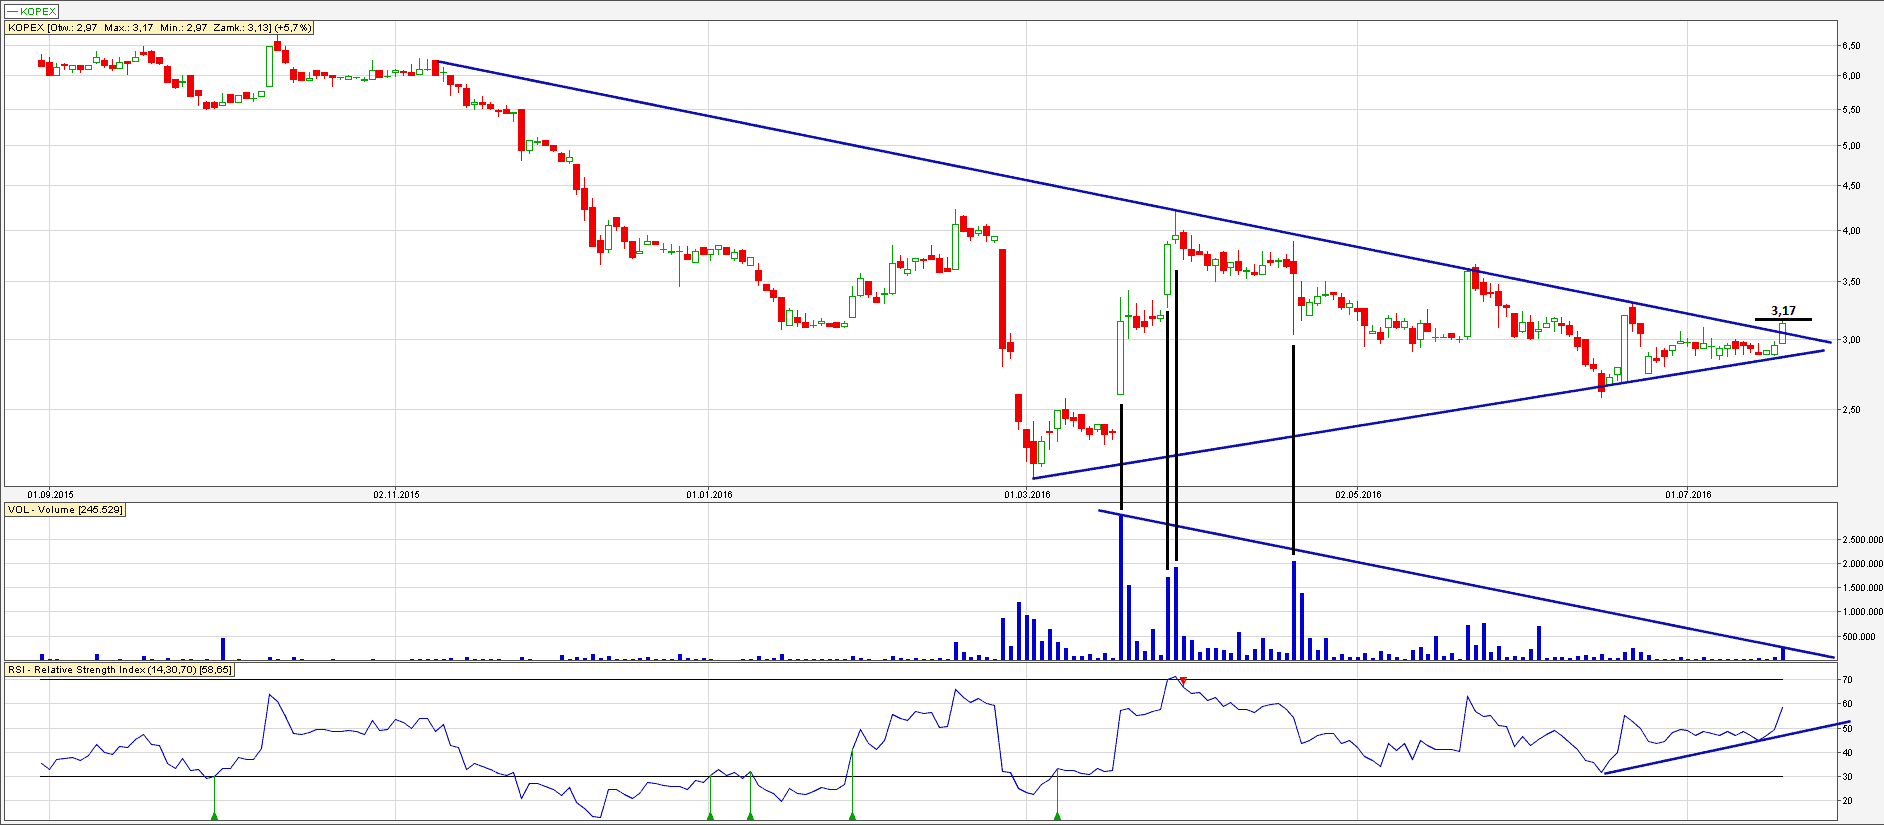Click the second green RSI arrow from left
The height and width of the screenshot is (825, 1884).
[x=710, y=816]
